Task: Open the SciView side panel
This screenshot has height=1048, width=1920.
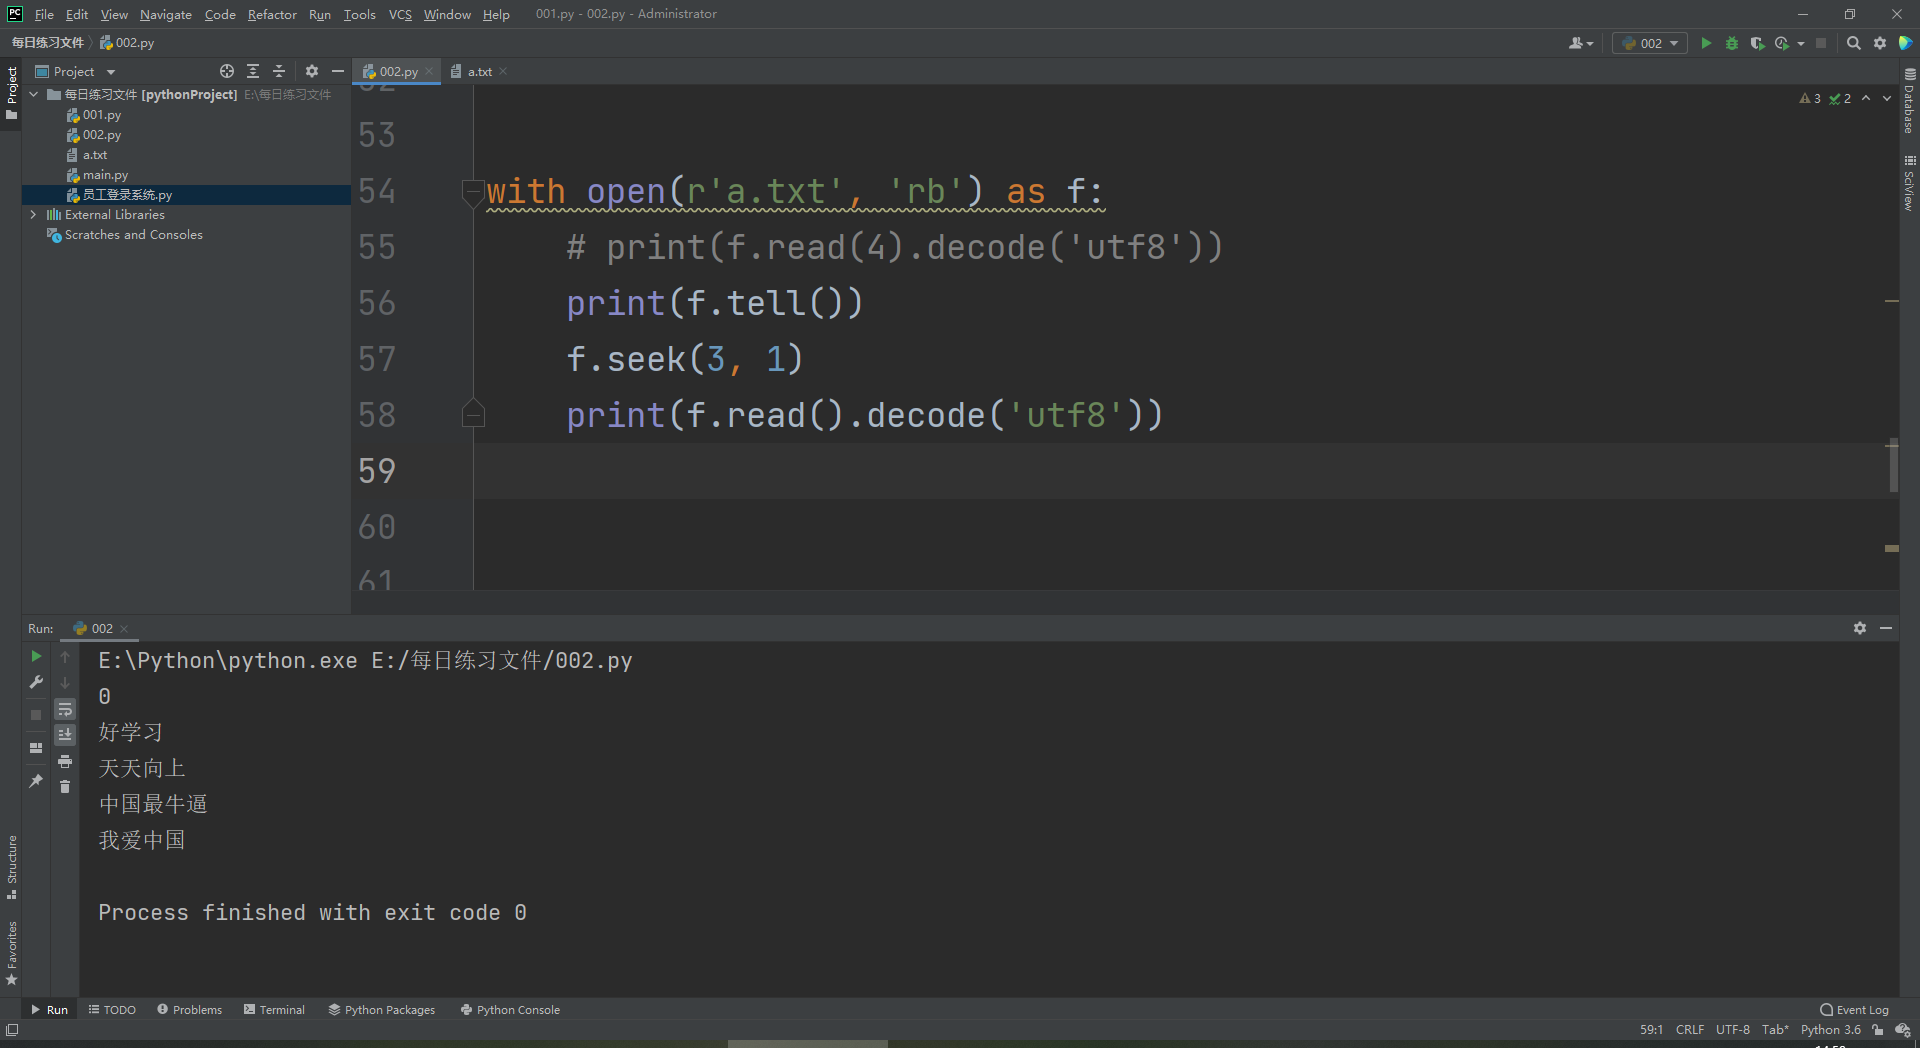Action: [x=1909, y=182]
